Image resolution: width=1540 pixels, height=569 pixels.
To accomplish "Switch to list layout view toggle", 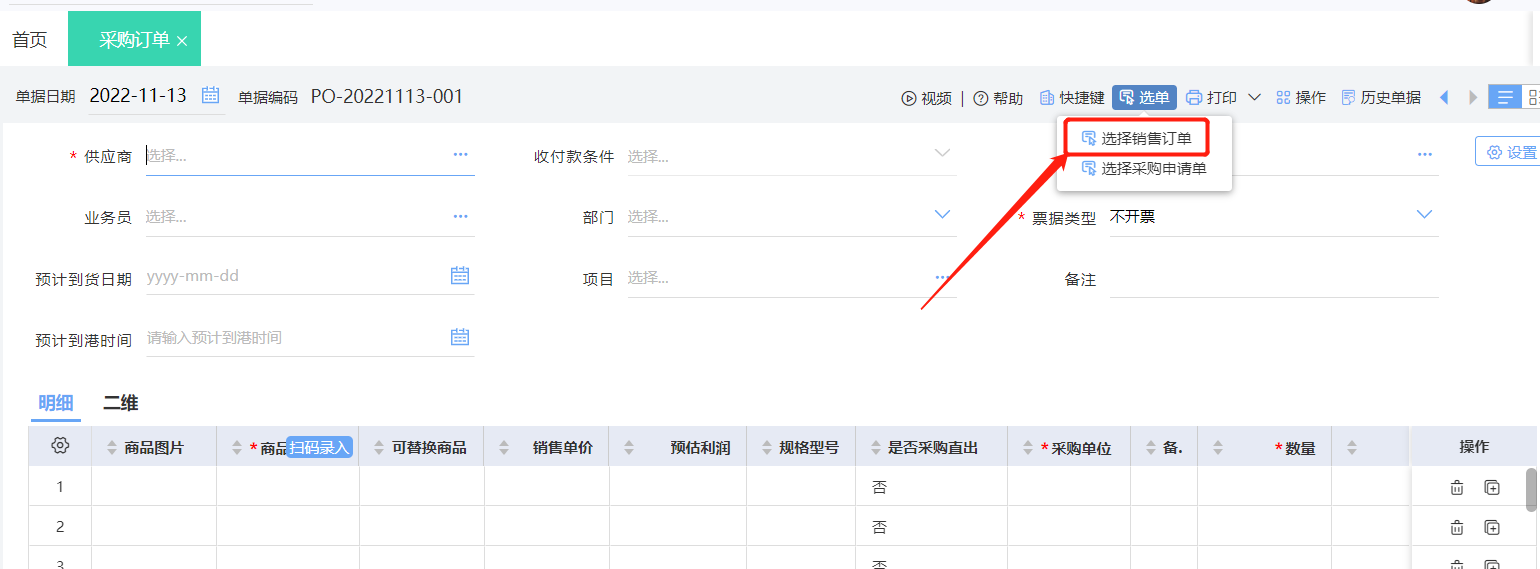I will [1503, 97].
